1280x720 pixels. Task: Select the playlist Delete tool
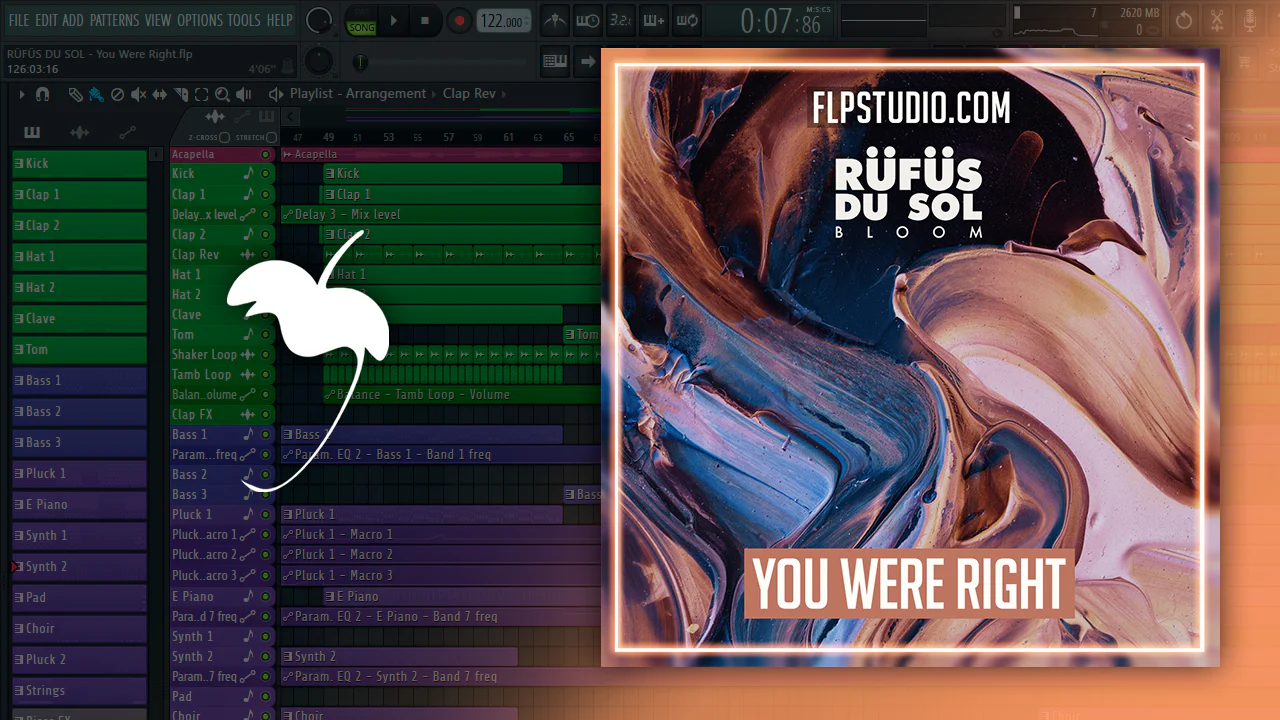pos(117,94)
